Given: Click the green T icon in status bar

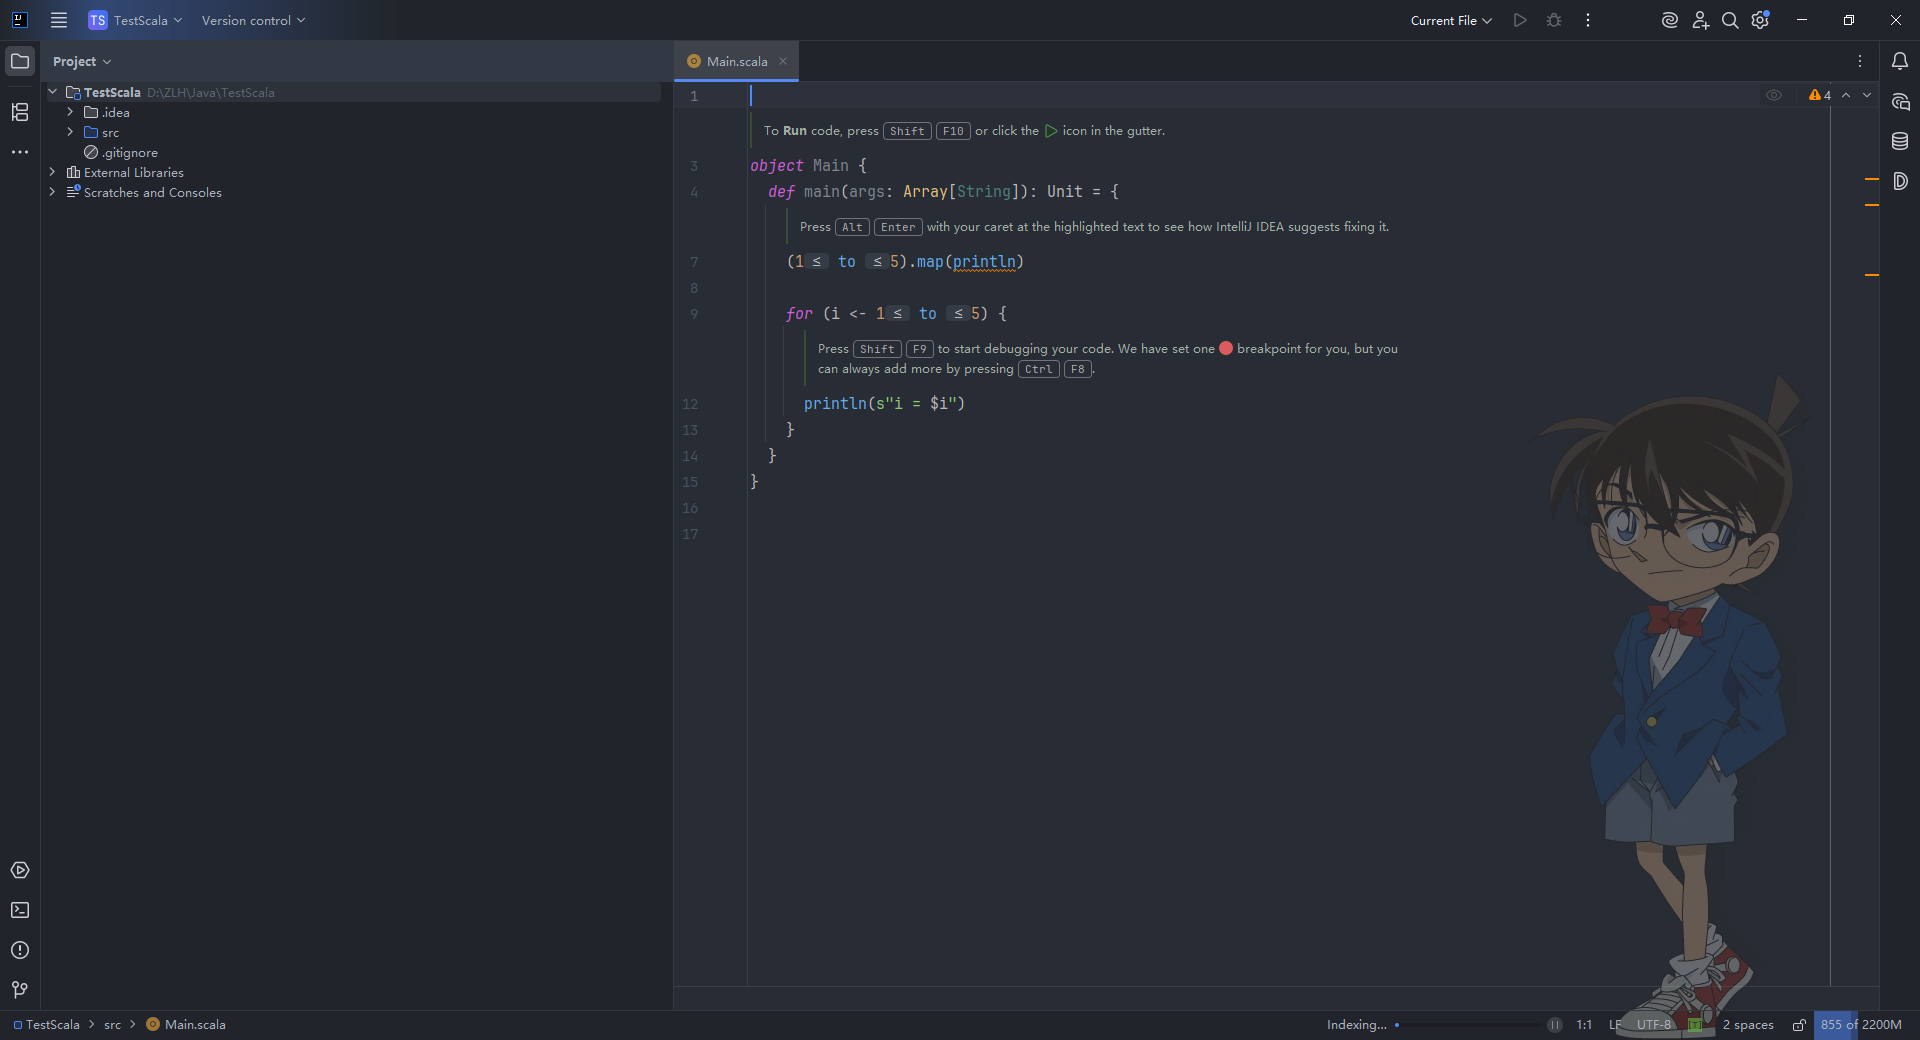Looking at the screenshot, I should click(1695, 1025).
